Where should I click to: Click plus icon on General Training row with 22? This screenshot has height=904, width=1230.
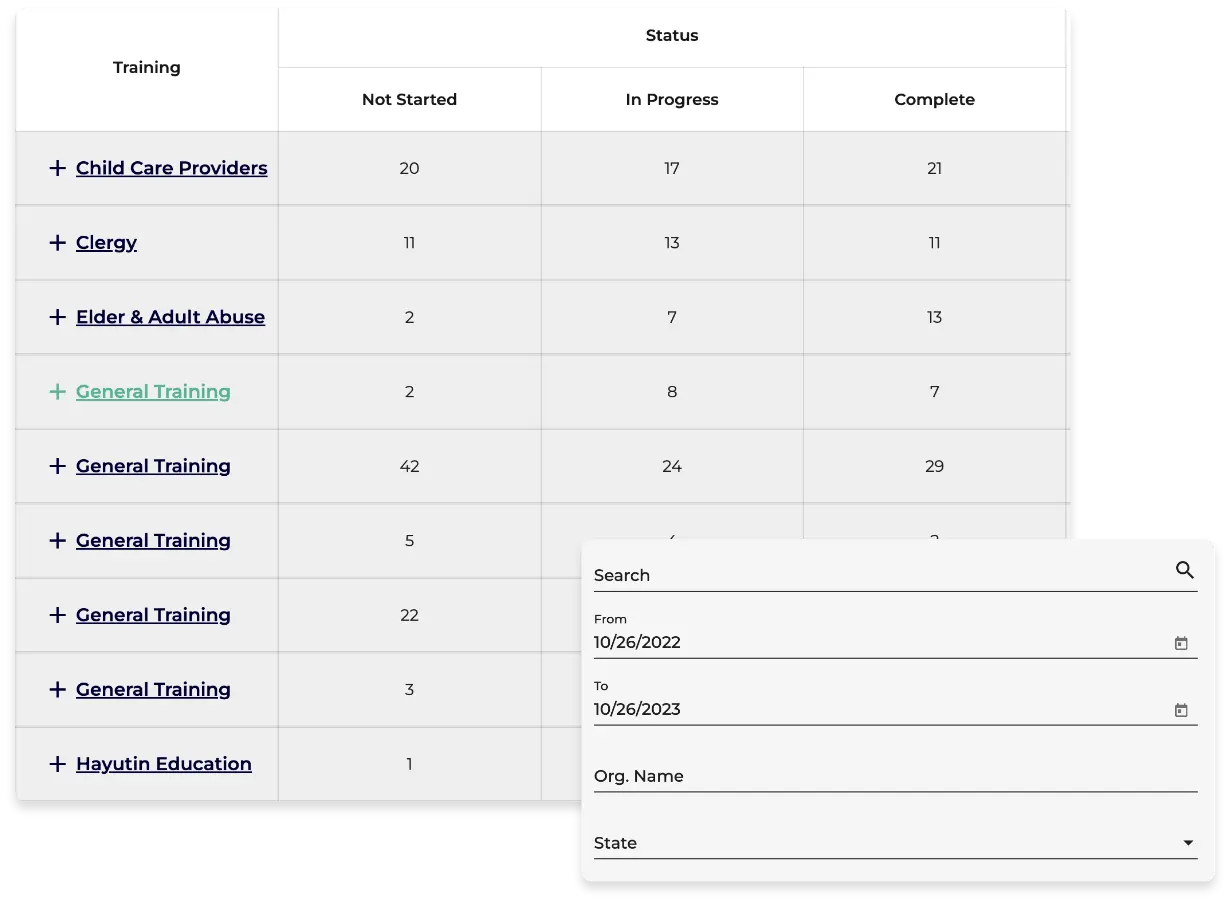tap(58, 615)
